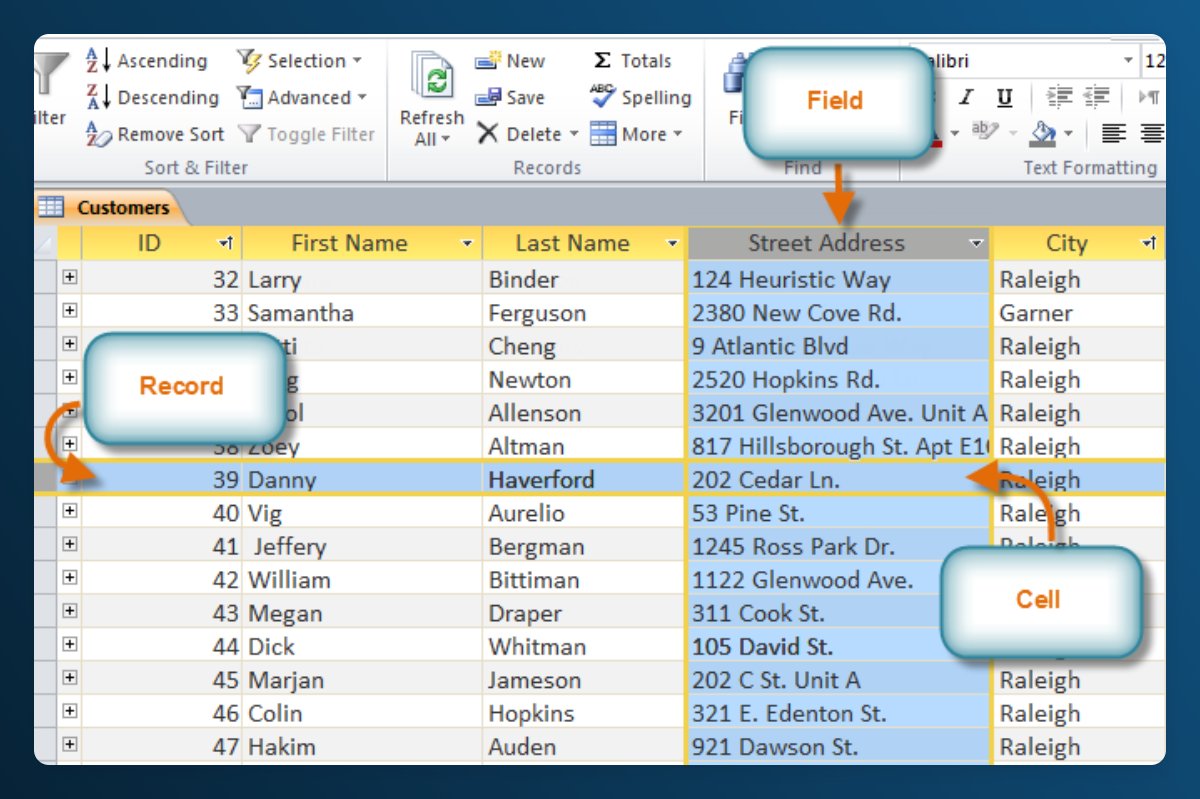Expand the subdatasheet for Samantha Ferguson
The width and height of the screenshot is (1200, 799).
click(x=69, y=311)
